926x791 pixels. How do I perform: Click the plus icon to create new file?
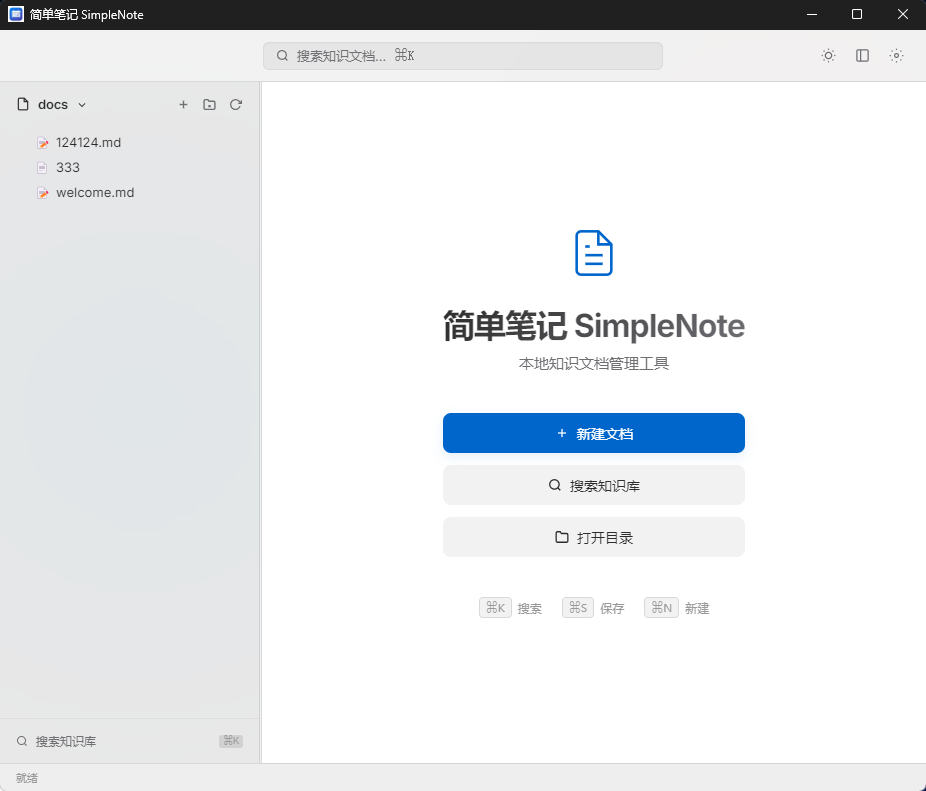pos(183,104)
